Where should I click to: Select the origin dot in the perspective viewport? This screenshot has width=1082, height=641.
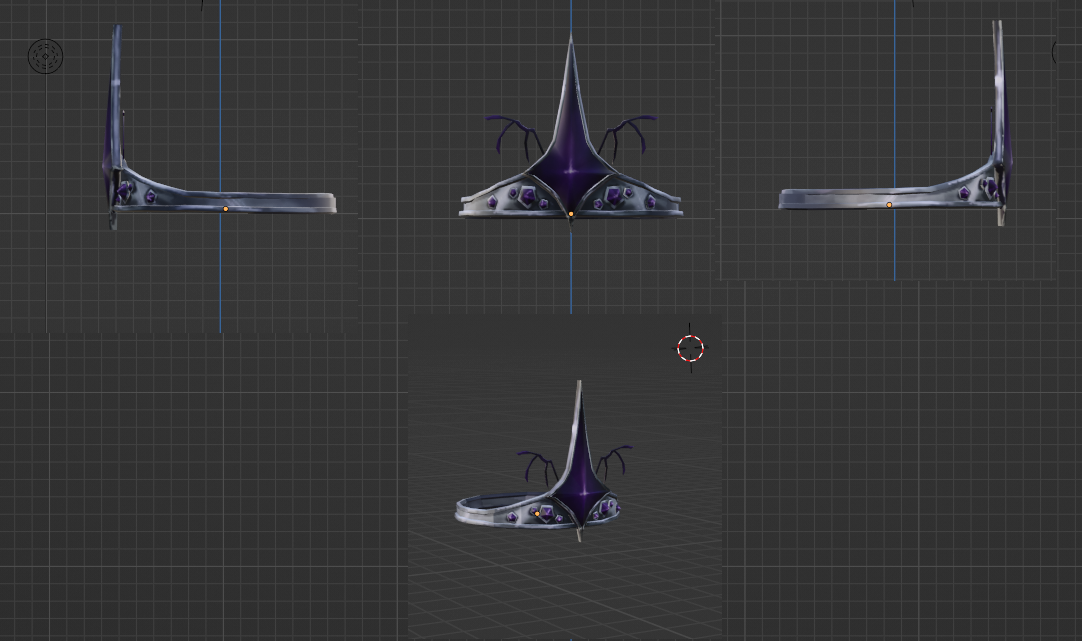pyautogui.click(x=537, y=513)
